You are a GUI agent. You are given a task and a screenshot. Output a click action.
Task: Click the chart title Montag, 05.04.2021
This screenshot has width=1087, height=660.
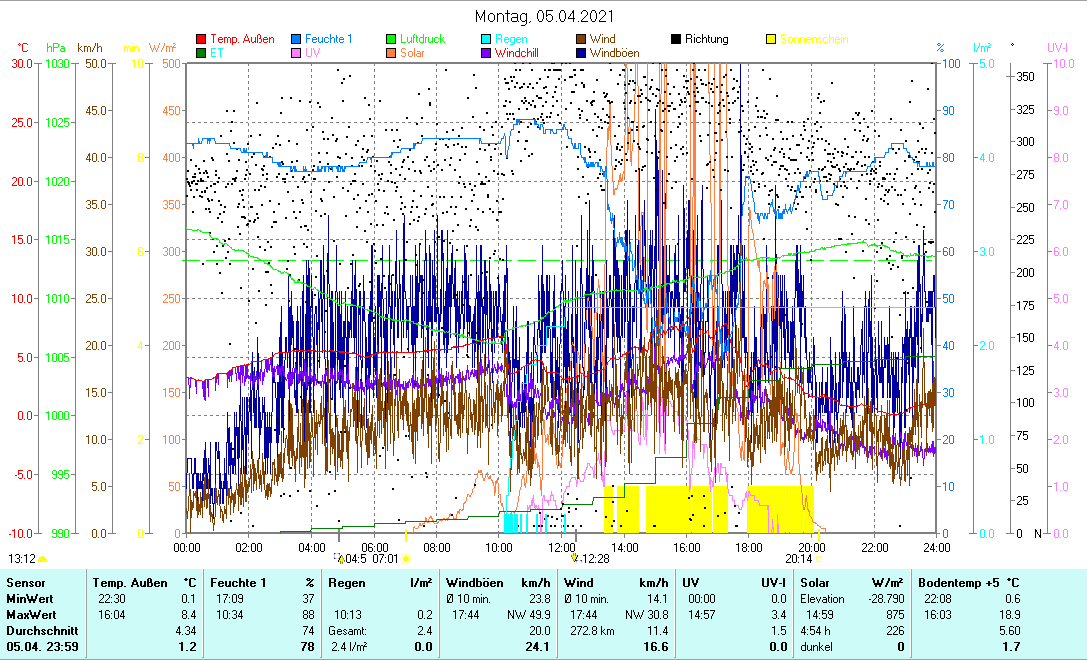click(x=544, y=17)
